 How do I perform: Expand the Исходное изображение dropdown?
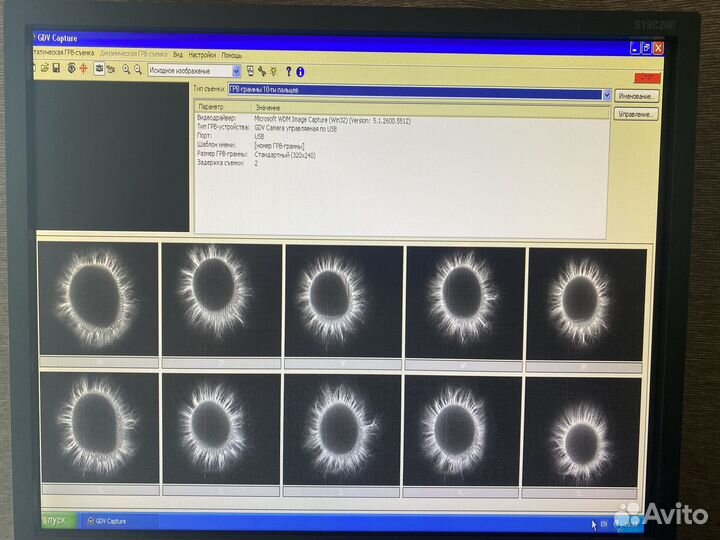236,71
